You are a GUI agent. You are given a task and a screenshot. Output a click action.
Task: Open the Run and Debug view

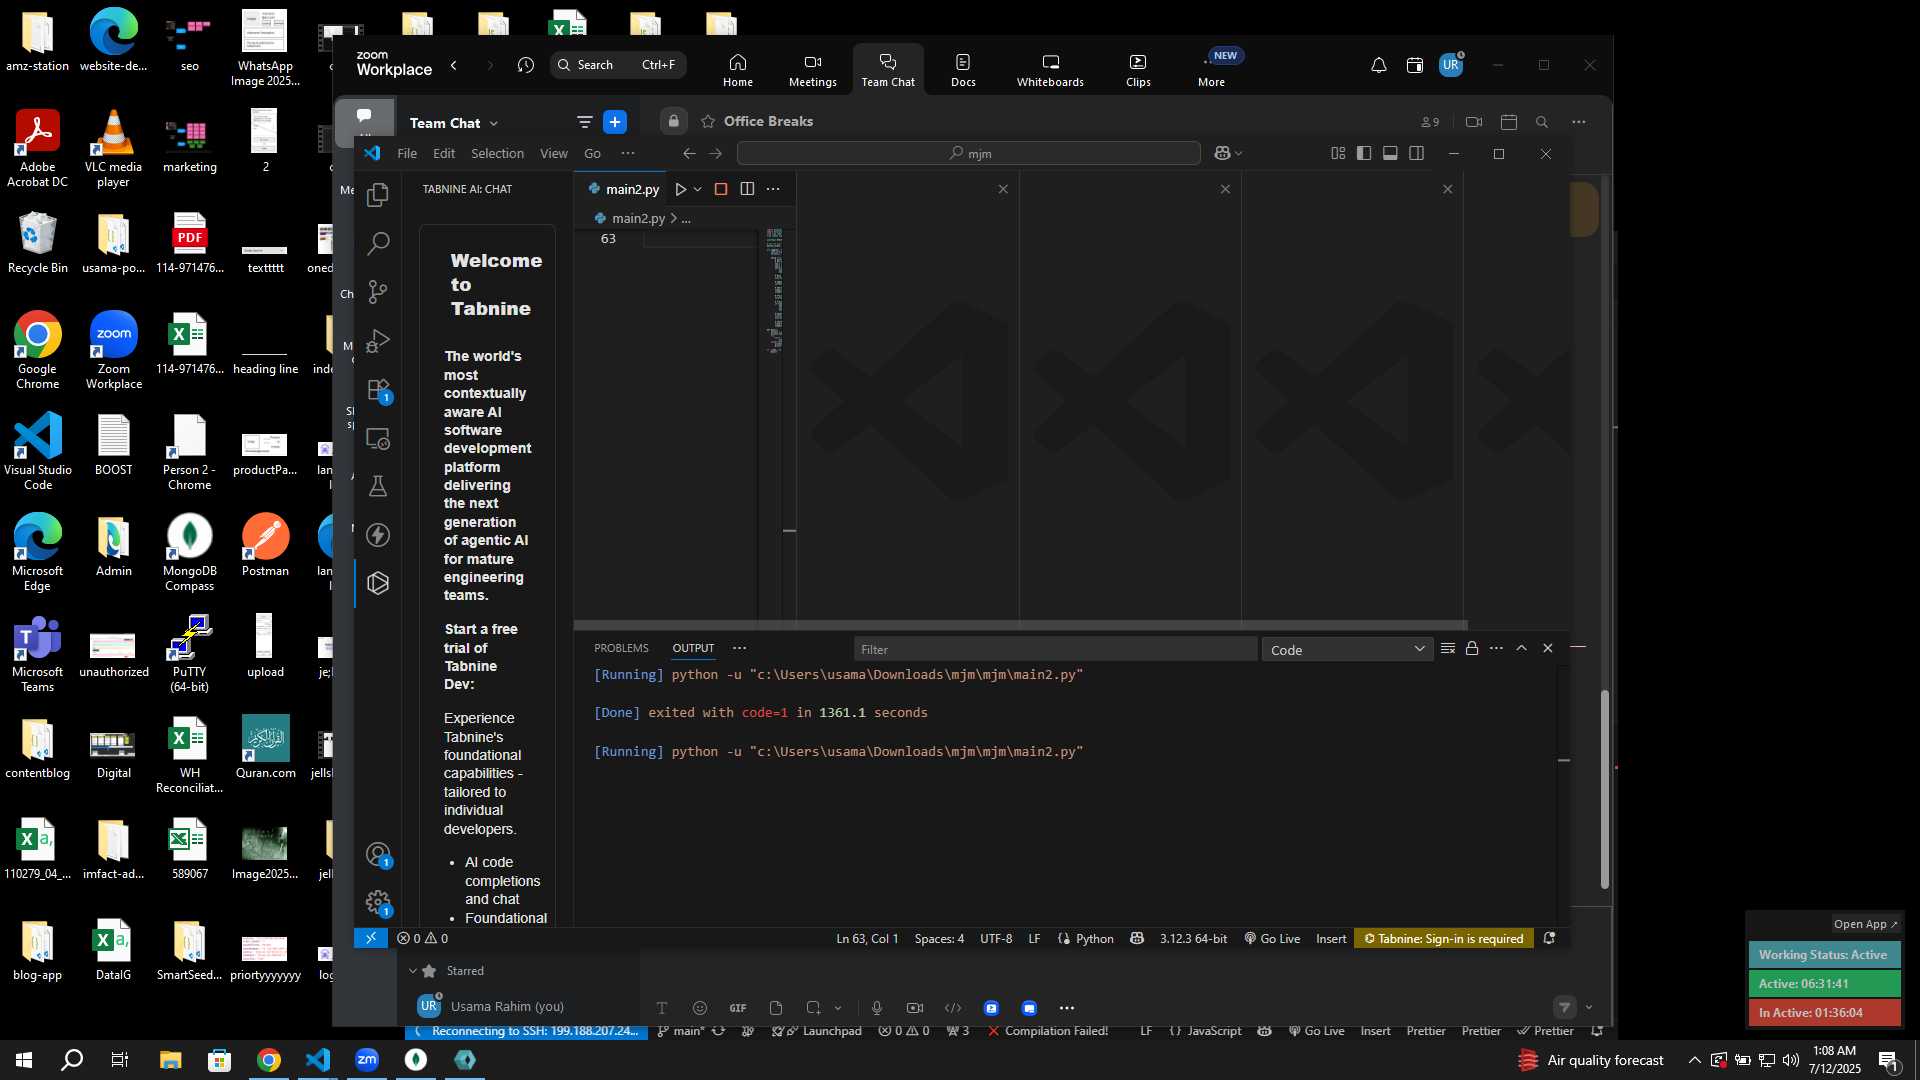(x=378, y=341)
